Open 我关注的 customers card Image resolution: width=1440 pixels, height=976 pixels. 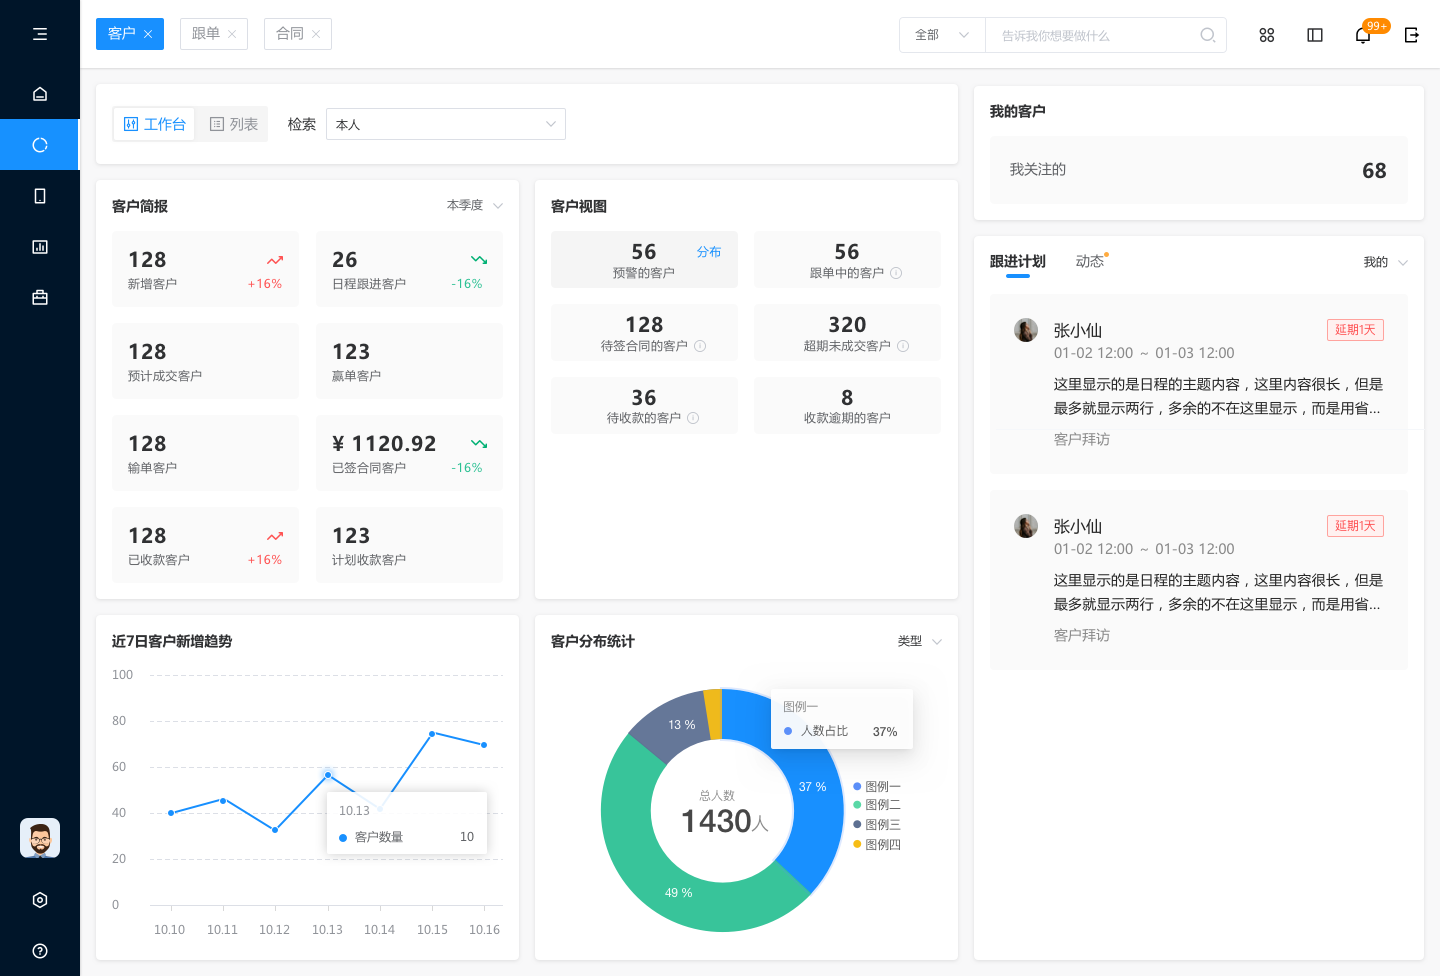1198,170
